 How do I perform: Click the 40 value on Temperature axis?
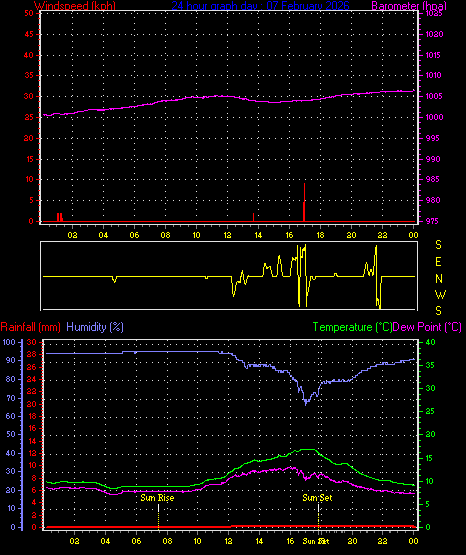[430, 342]
